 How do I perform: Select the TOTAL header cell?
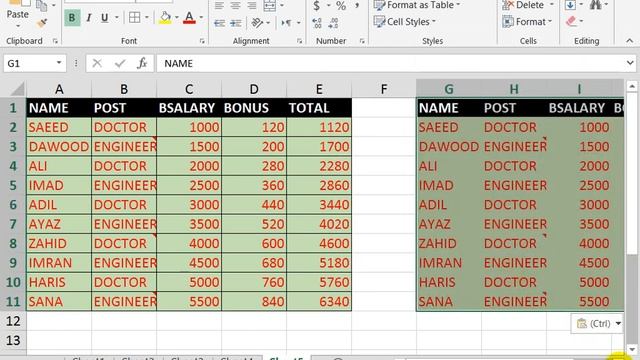click(x=319, y=108)
